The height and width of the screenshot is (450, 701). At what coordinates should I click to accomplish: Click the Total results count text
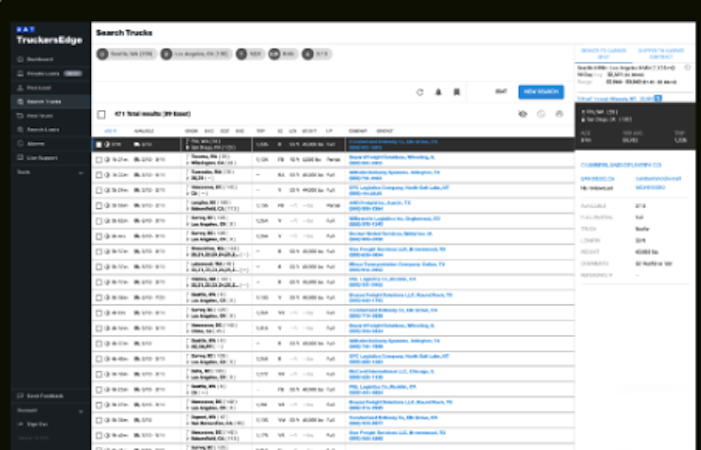pyautogui.click(x=152, y=114)
